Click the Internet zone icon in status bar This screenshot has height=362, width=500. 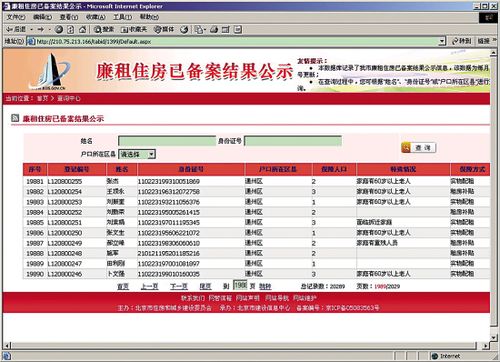pos(435,356)
